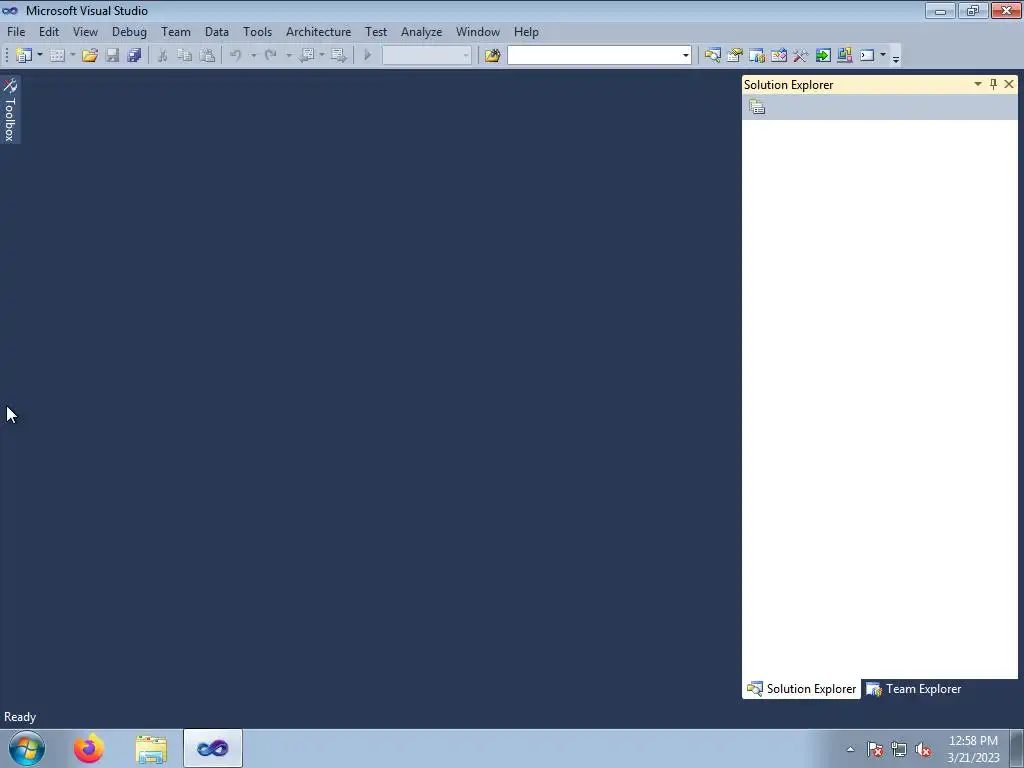Expand the Add New Item dropdown arrow
The image size is (1024, 768).
coord(72,56)
